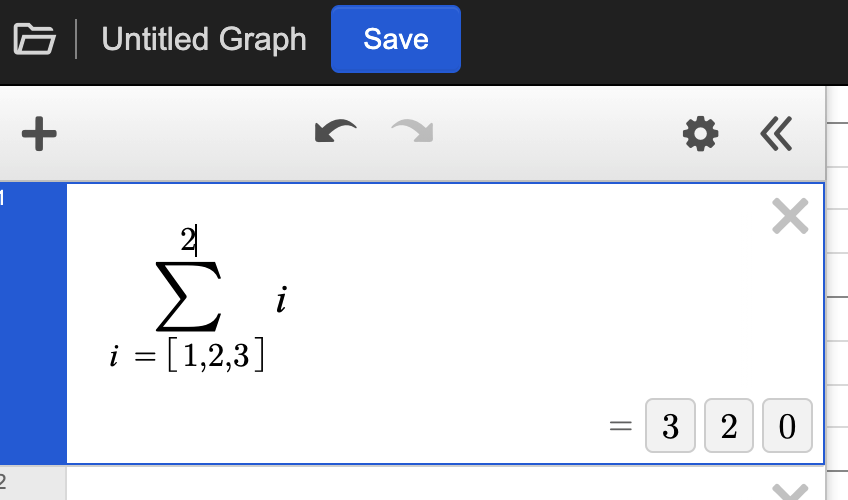
Task: Redo the undone action
Action: tap(411, 133)
